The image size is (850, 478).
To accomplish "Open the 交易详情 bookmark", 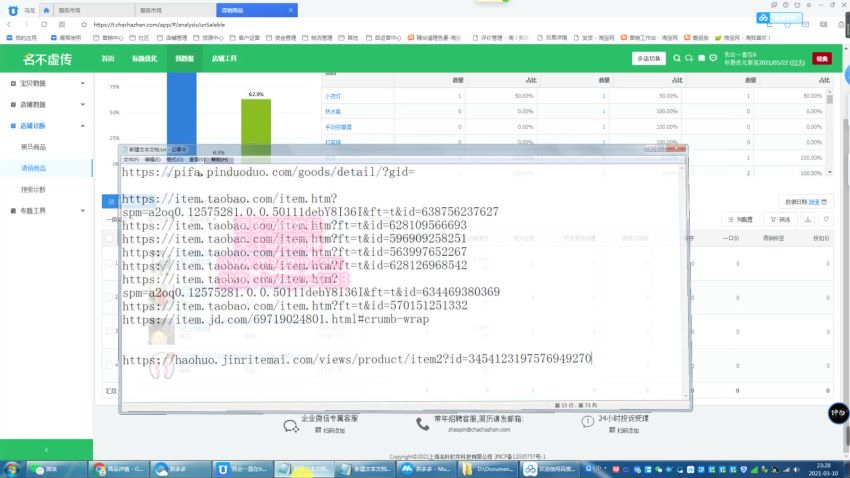I will pos(552,38).
